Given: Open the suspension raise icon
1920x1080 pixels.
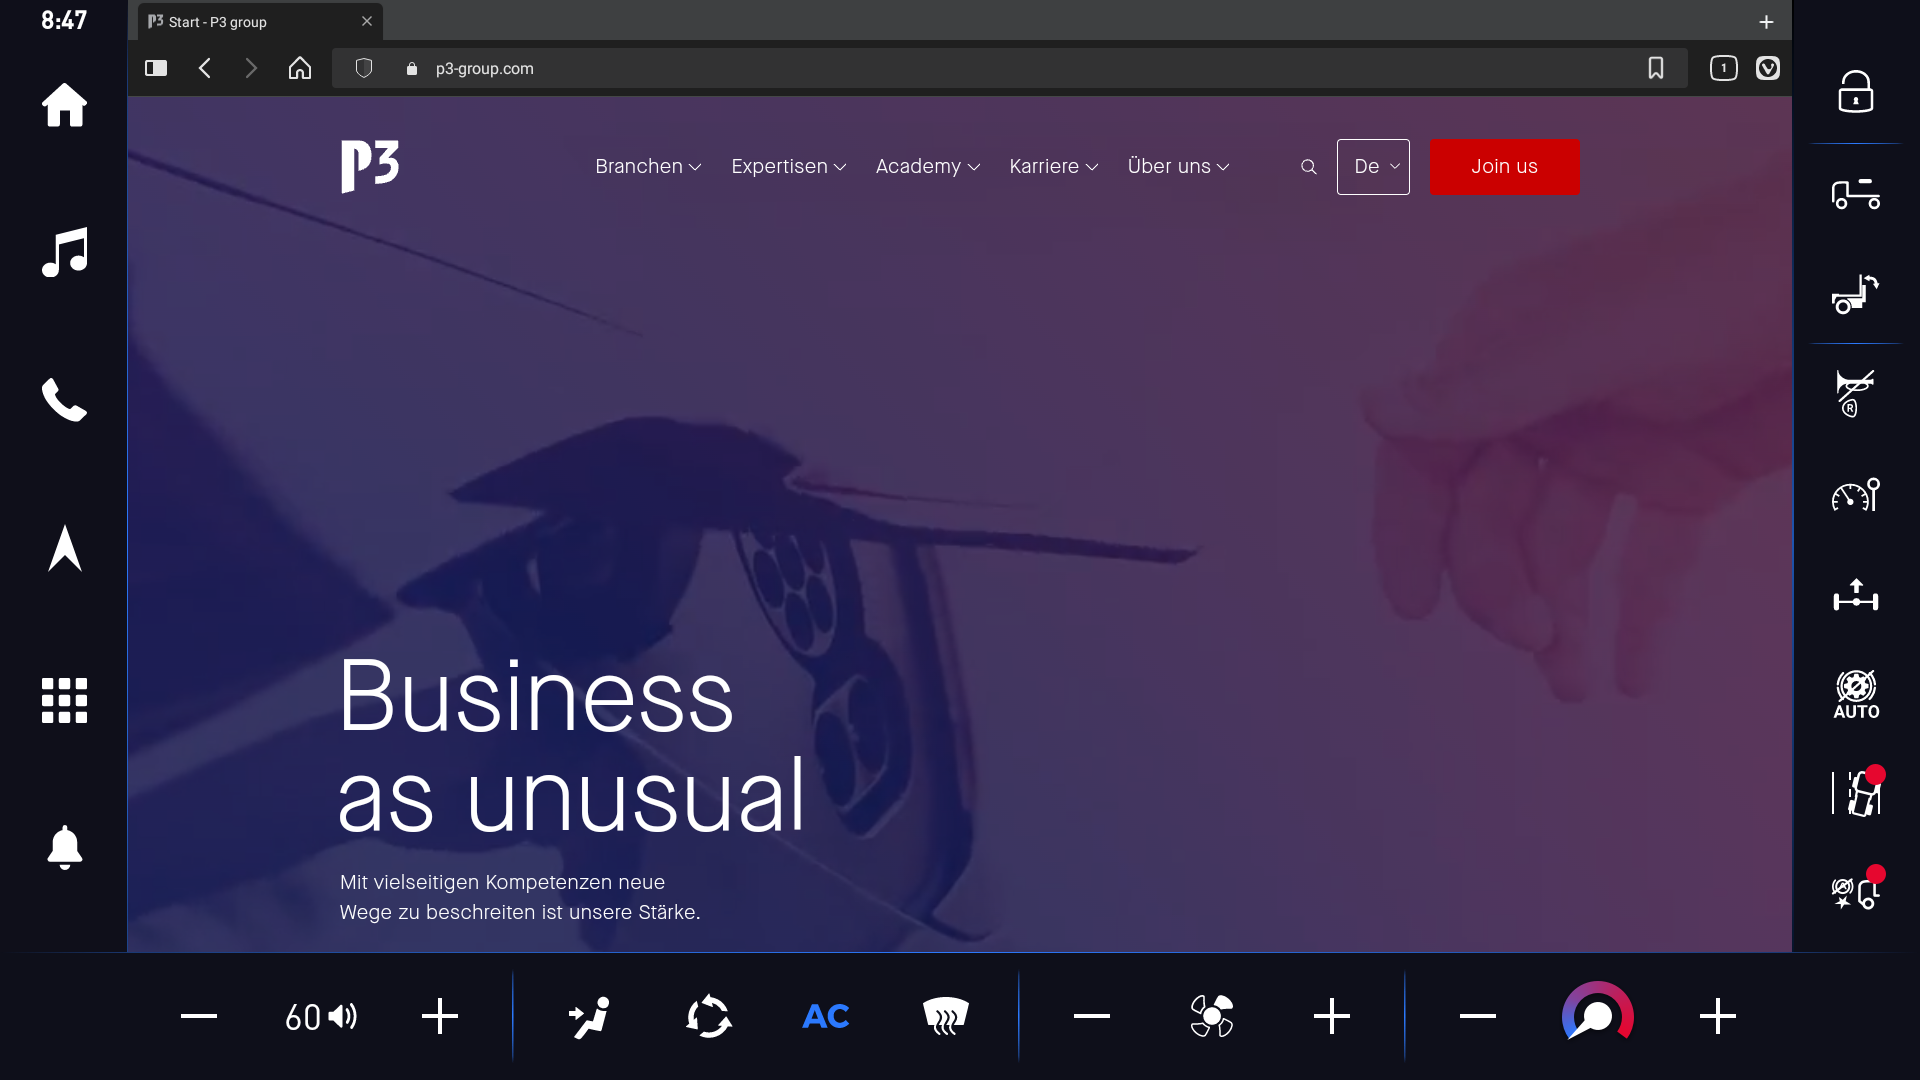Looking at the screenshot, I should 1855,595.
